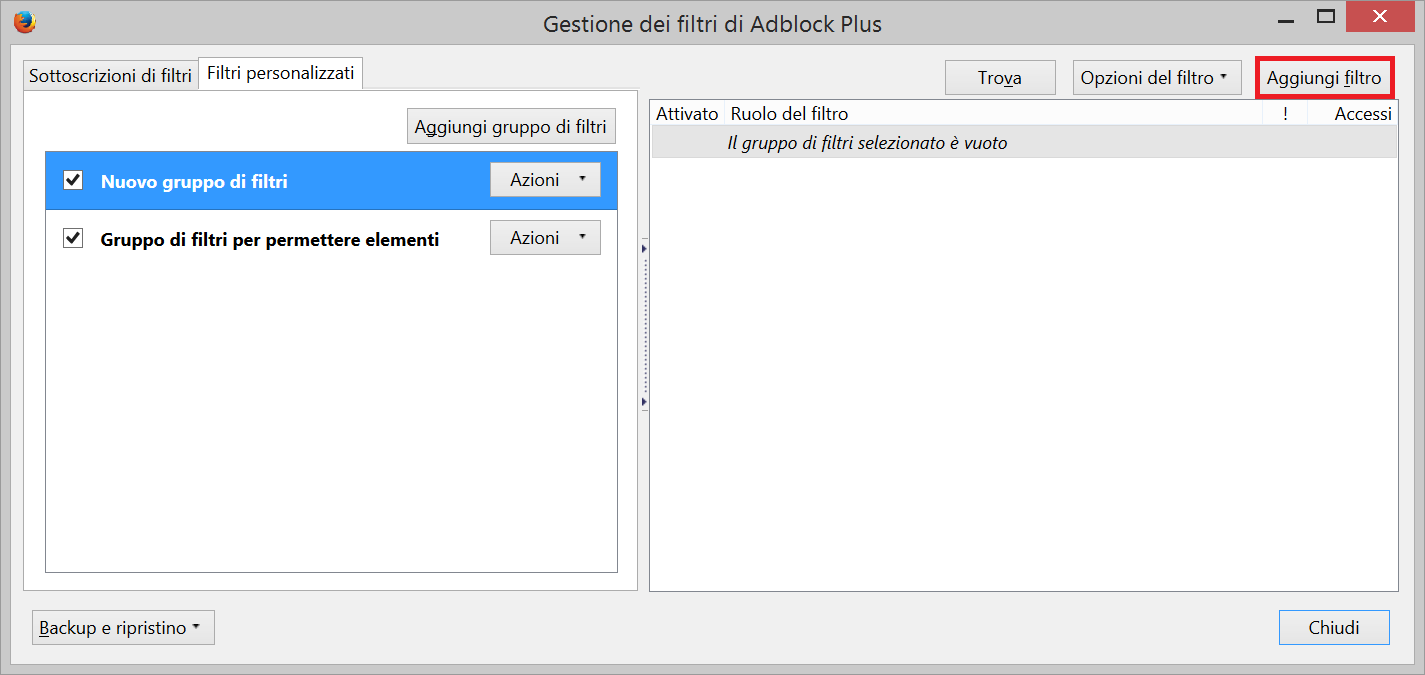Switch to Sottoscrizioni di filtri tab

[x=110, y=75]
